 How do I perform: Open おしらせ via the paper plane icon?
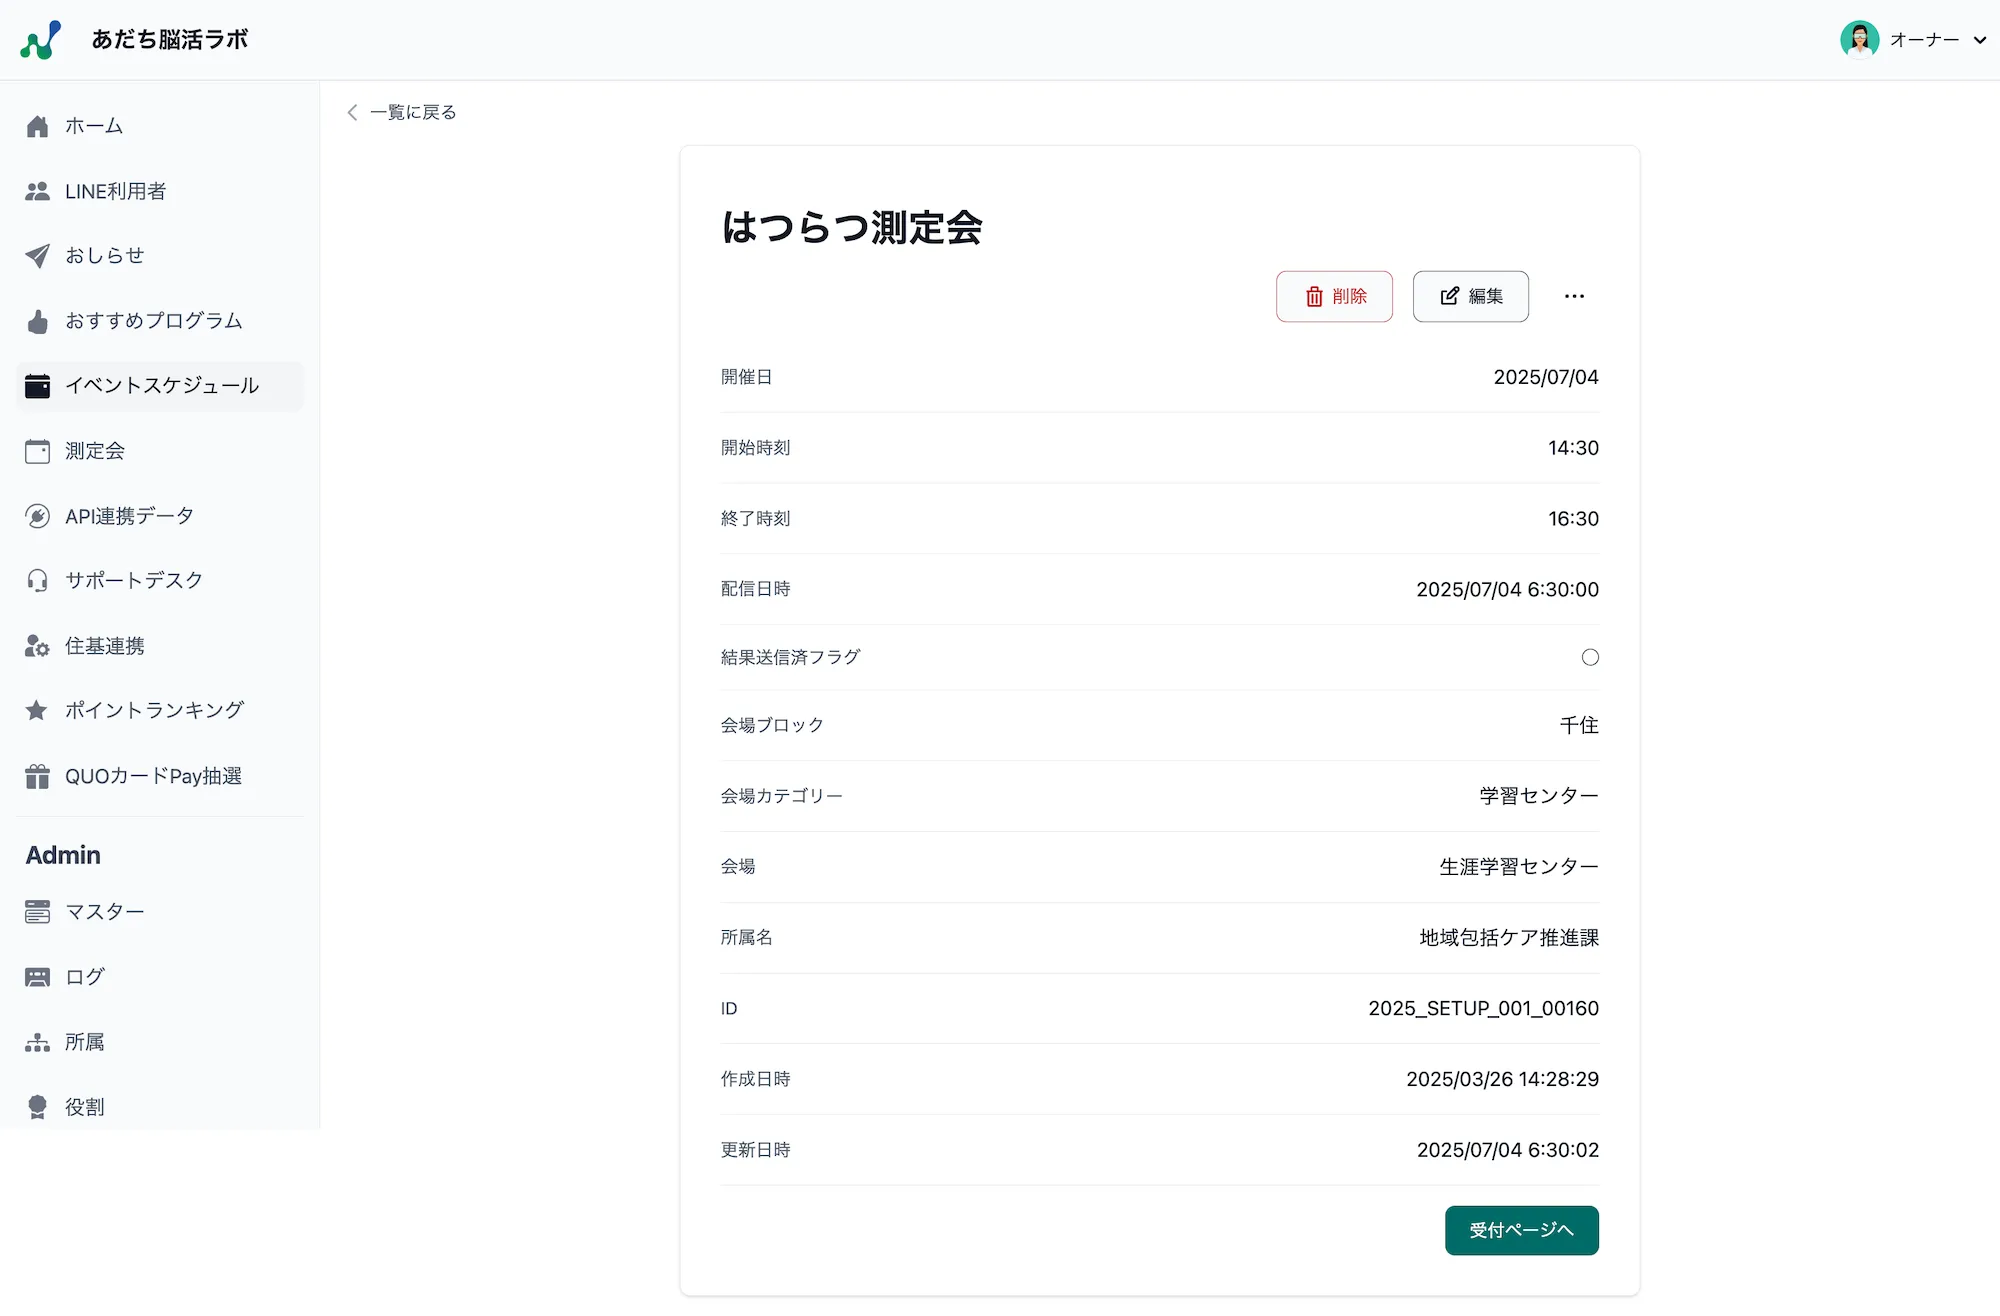tap(37, 255)
